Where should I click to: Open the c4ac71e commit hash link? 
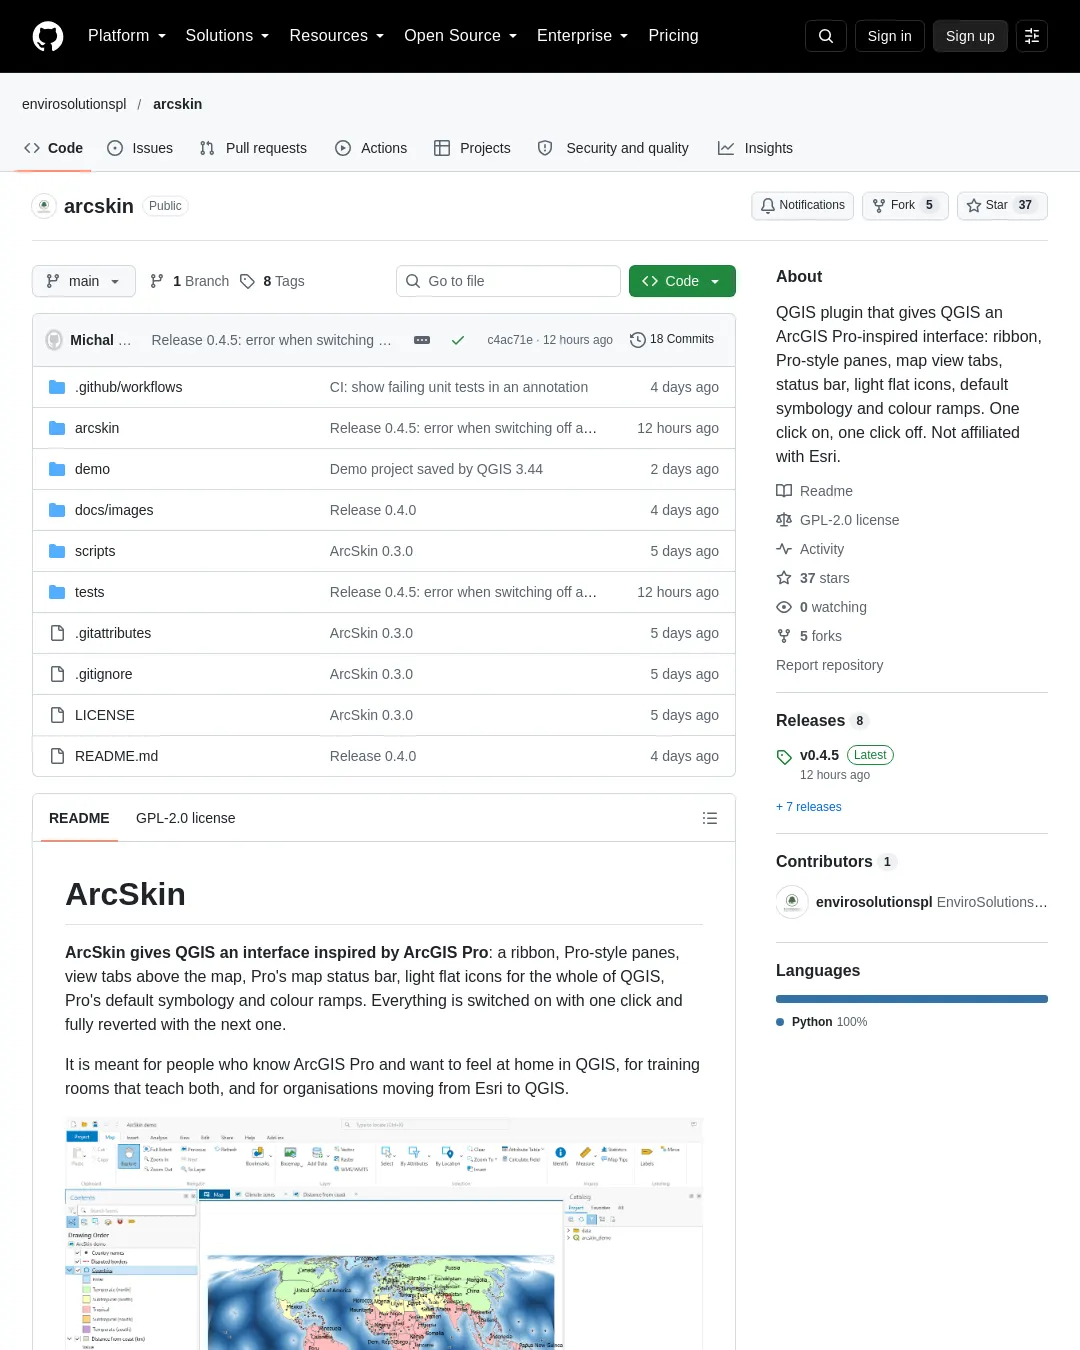click(510, 340)
